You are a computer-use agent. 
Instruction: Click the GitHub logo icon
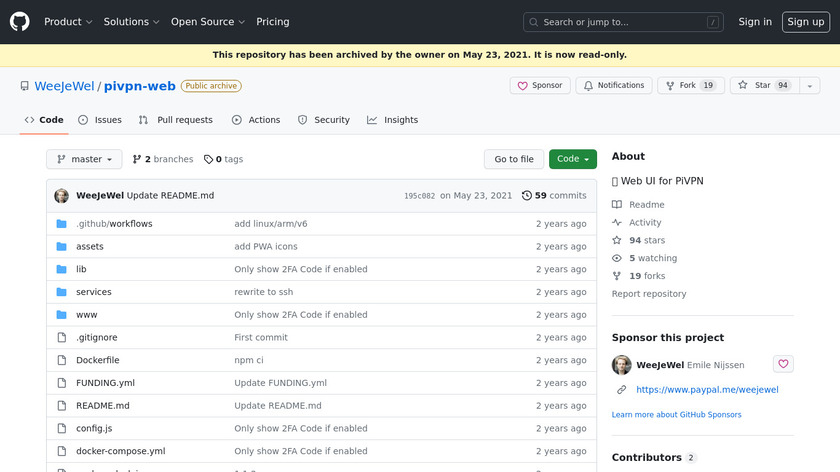pyautogui.click(x=20, y=21)
